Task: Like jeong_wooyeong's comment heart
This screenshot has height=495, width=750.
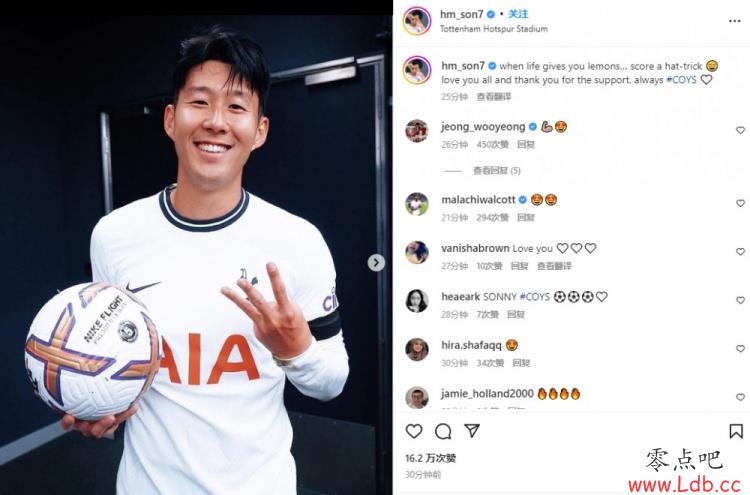Action: tap(740, 130)
